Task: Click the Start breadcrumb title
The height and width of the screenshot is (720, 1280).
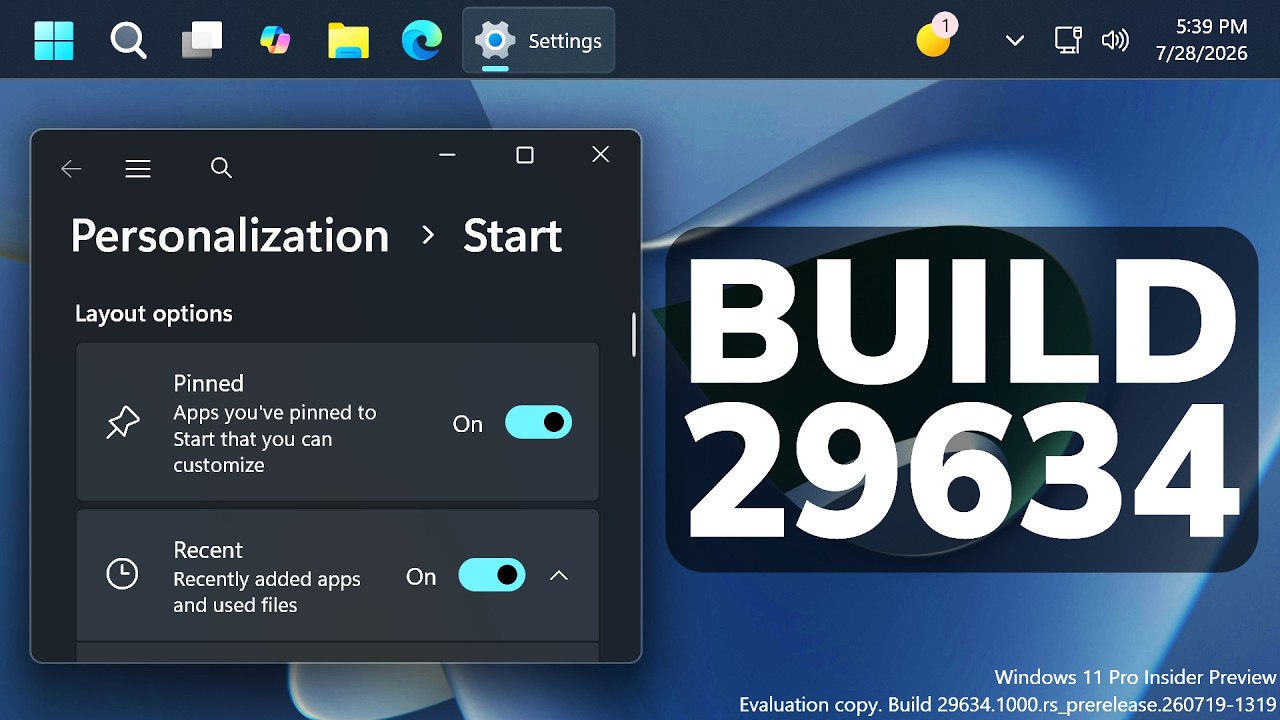Action: click(512, 236)
